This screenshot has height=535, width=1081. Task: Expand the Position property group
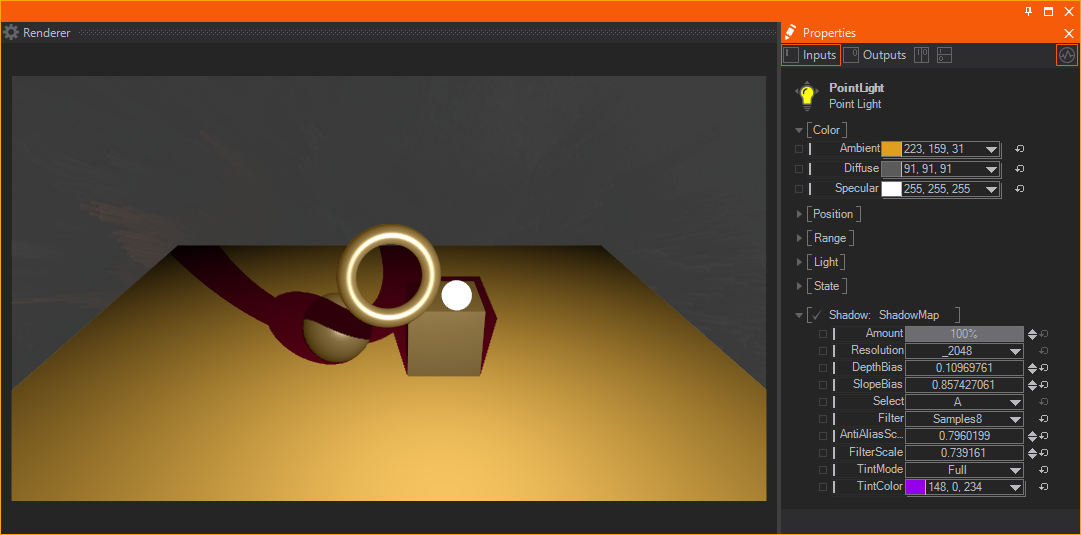coord(799,214)
